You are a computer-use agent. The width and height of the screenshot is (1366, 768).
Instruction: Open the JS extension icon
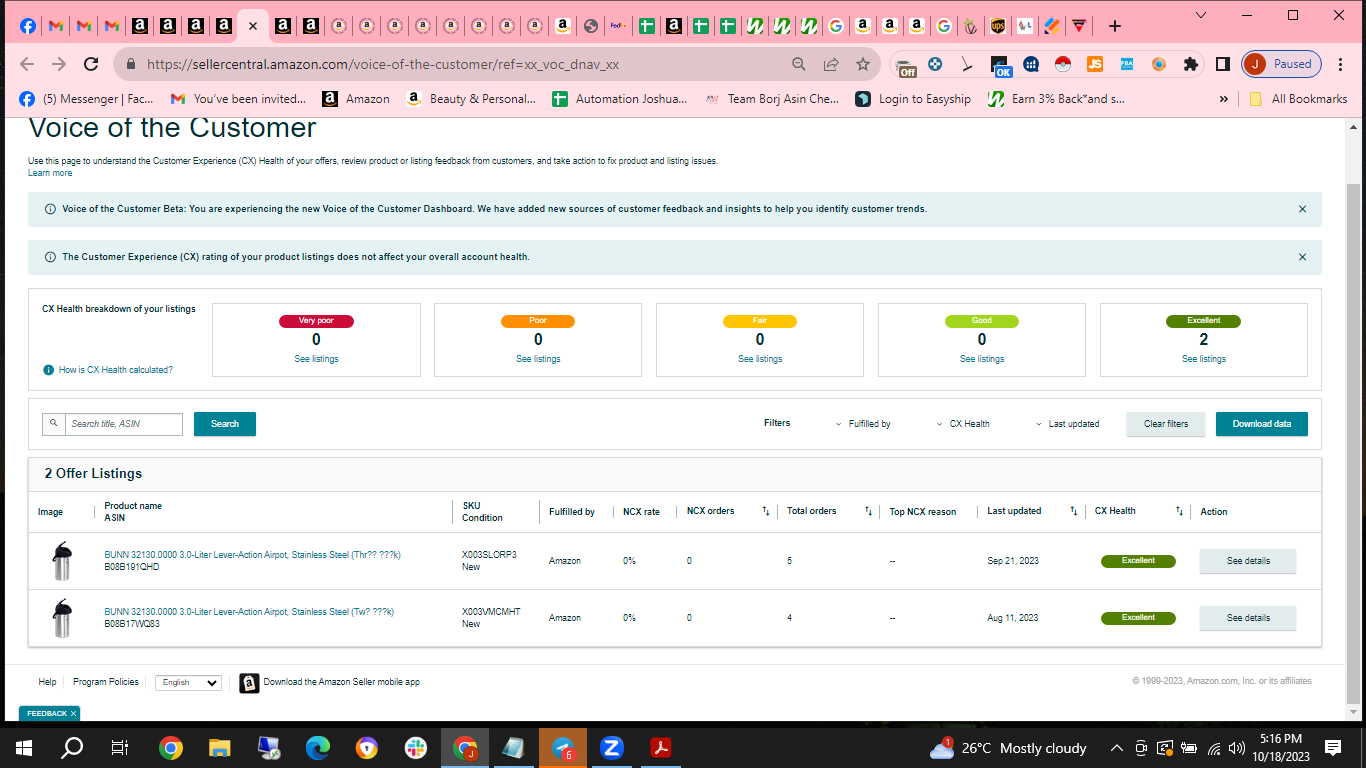[1095, 64]
